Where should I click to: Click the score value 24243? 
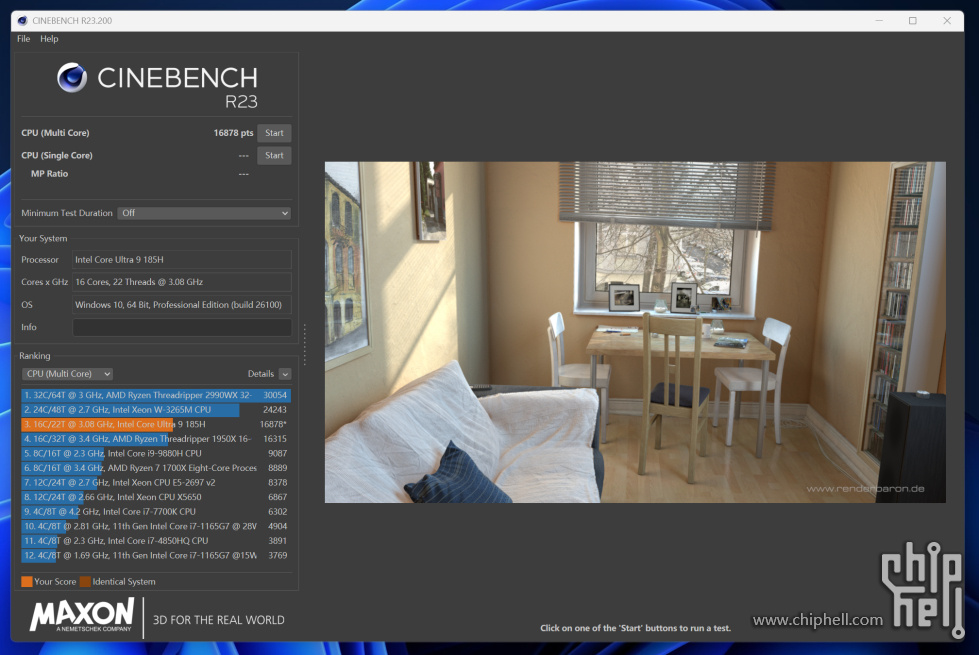coord(275,410)
